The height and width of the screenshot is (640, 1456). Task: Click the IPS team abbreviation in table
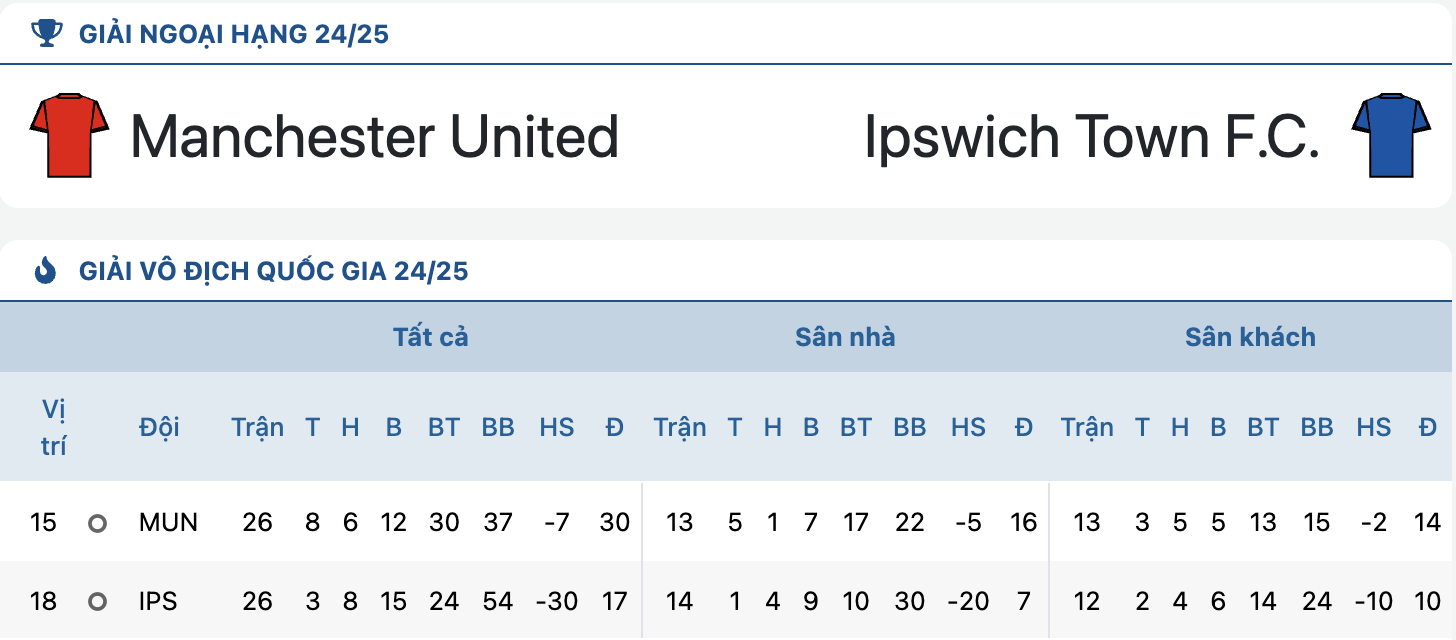[x=158, y=601]
